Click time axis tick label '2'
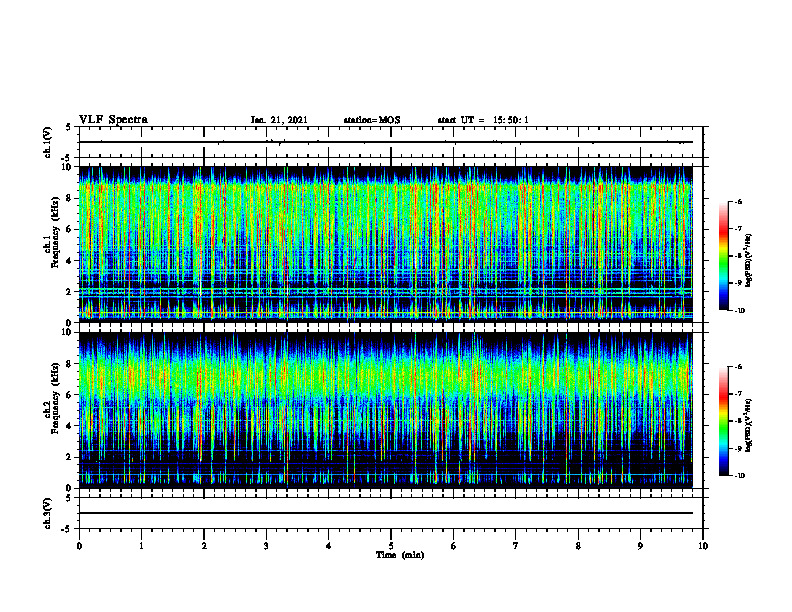 (204, 546)
